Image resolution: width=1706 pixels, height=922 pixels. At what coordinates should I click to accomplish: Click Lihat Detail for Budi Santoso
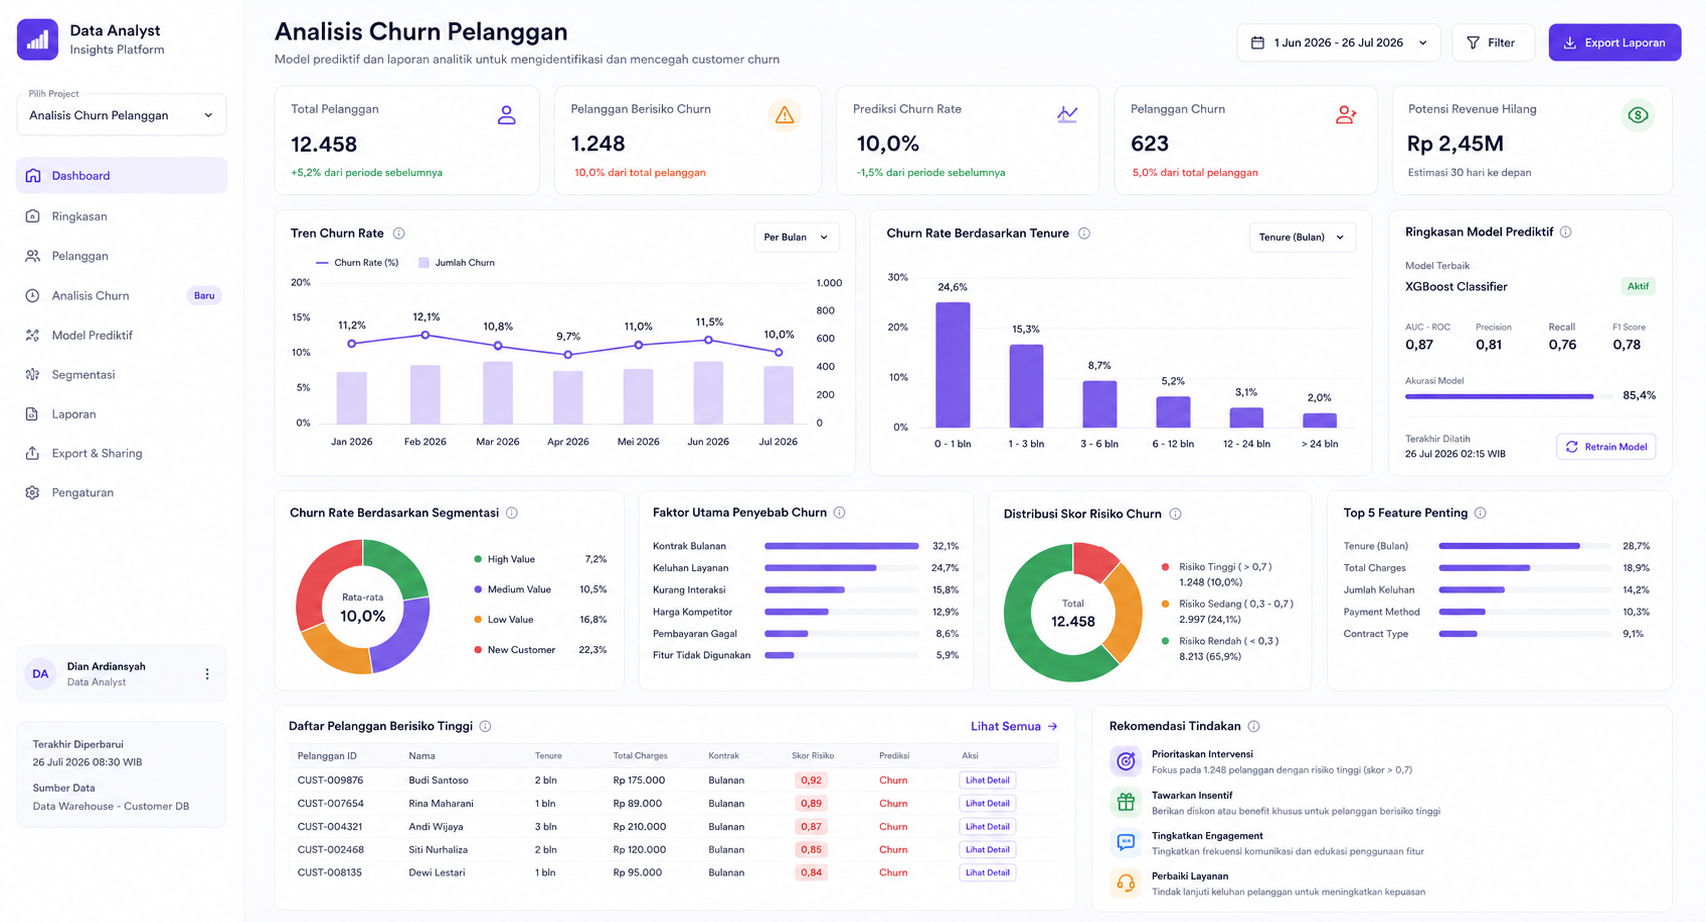pos(987,780)
